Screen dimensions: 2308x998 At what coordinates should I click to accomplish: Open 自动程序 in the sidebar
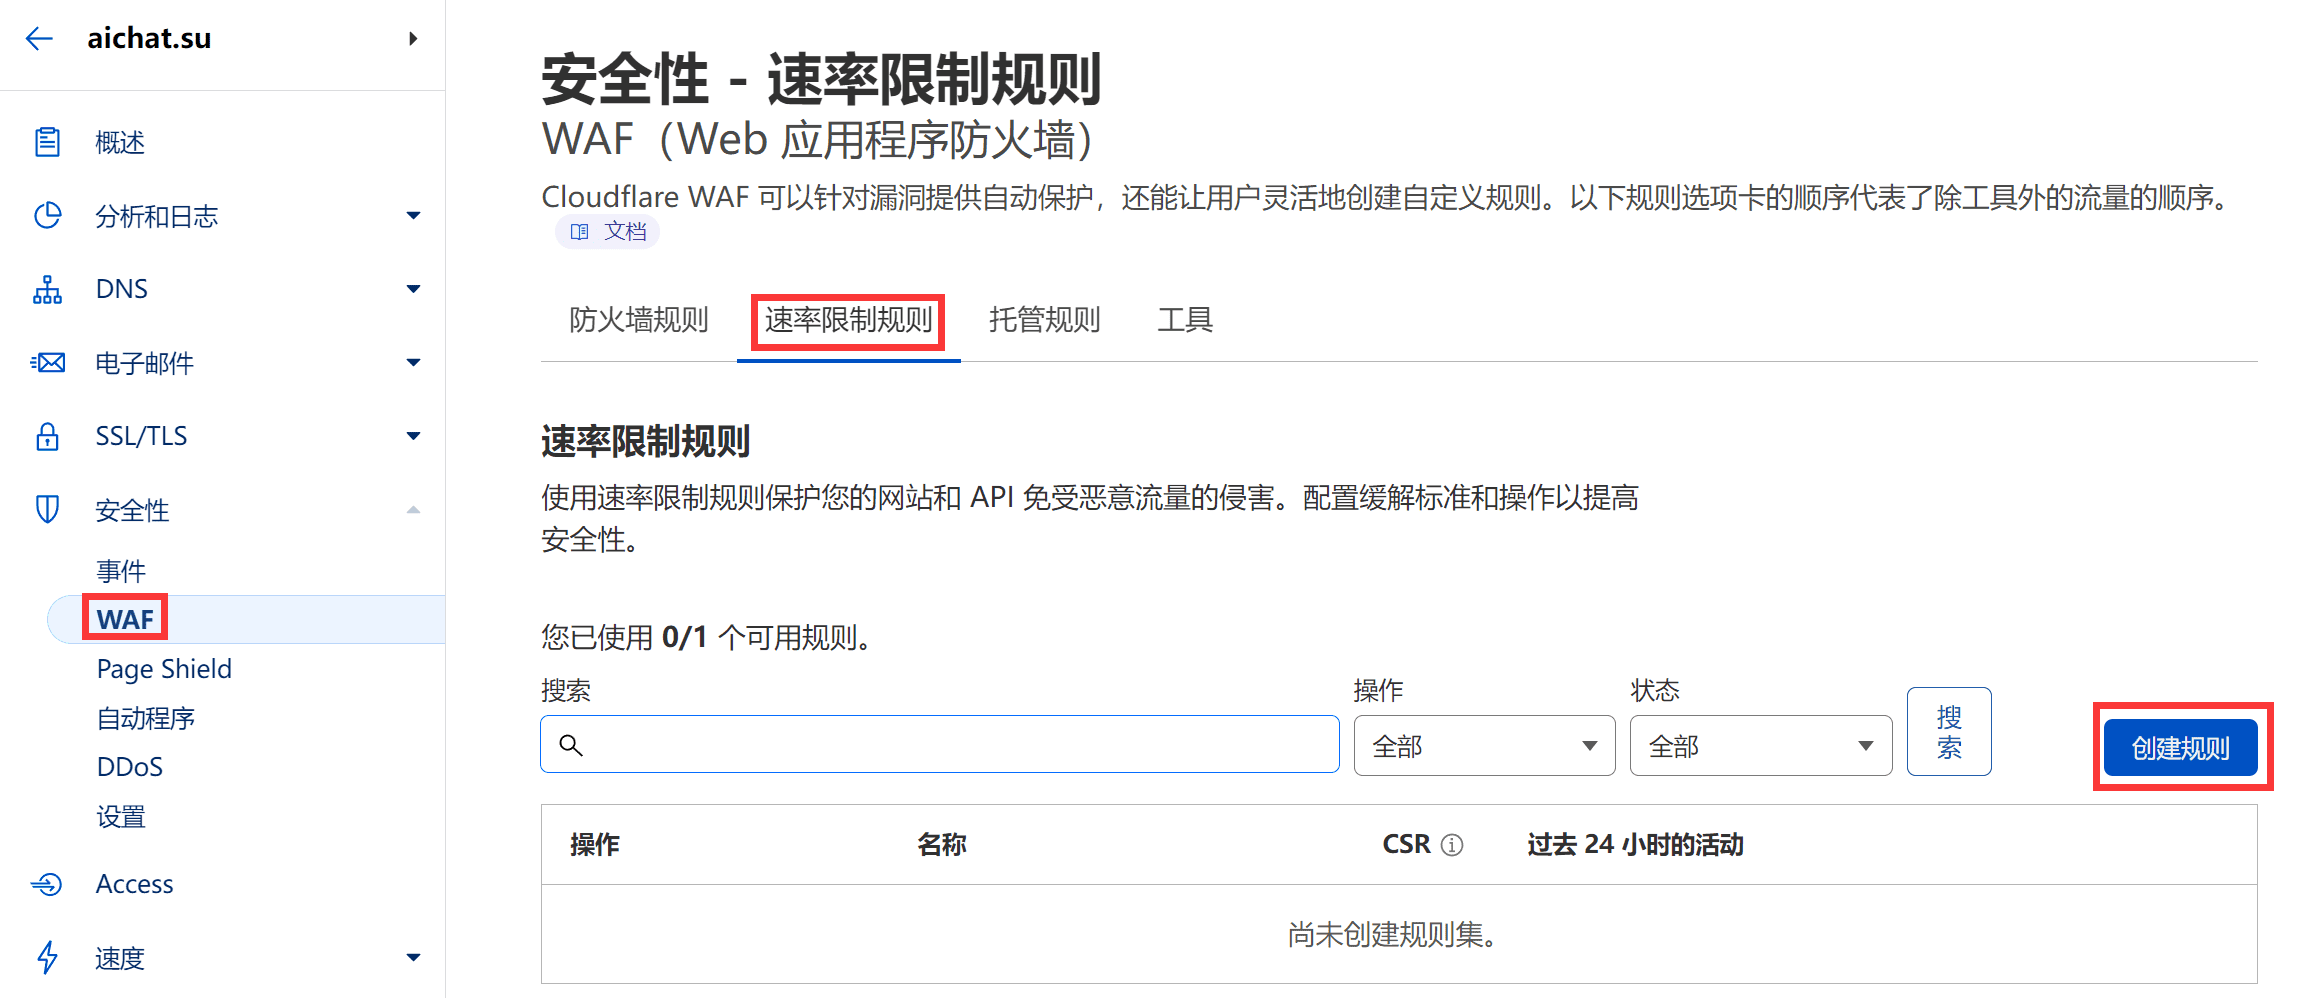point(145,718)
